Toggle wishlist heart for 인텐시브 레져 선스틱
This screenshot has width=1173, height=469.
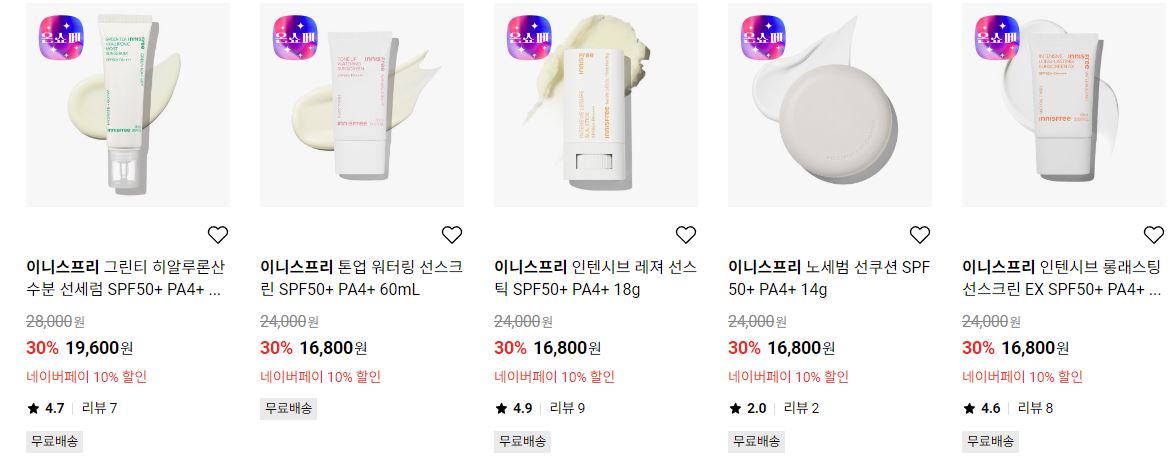coord(686,235)
